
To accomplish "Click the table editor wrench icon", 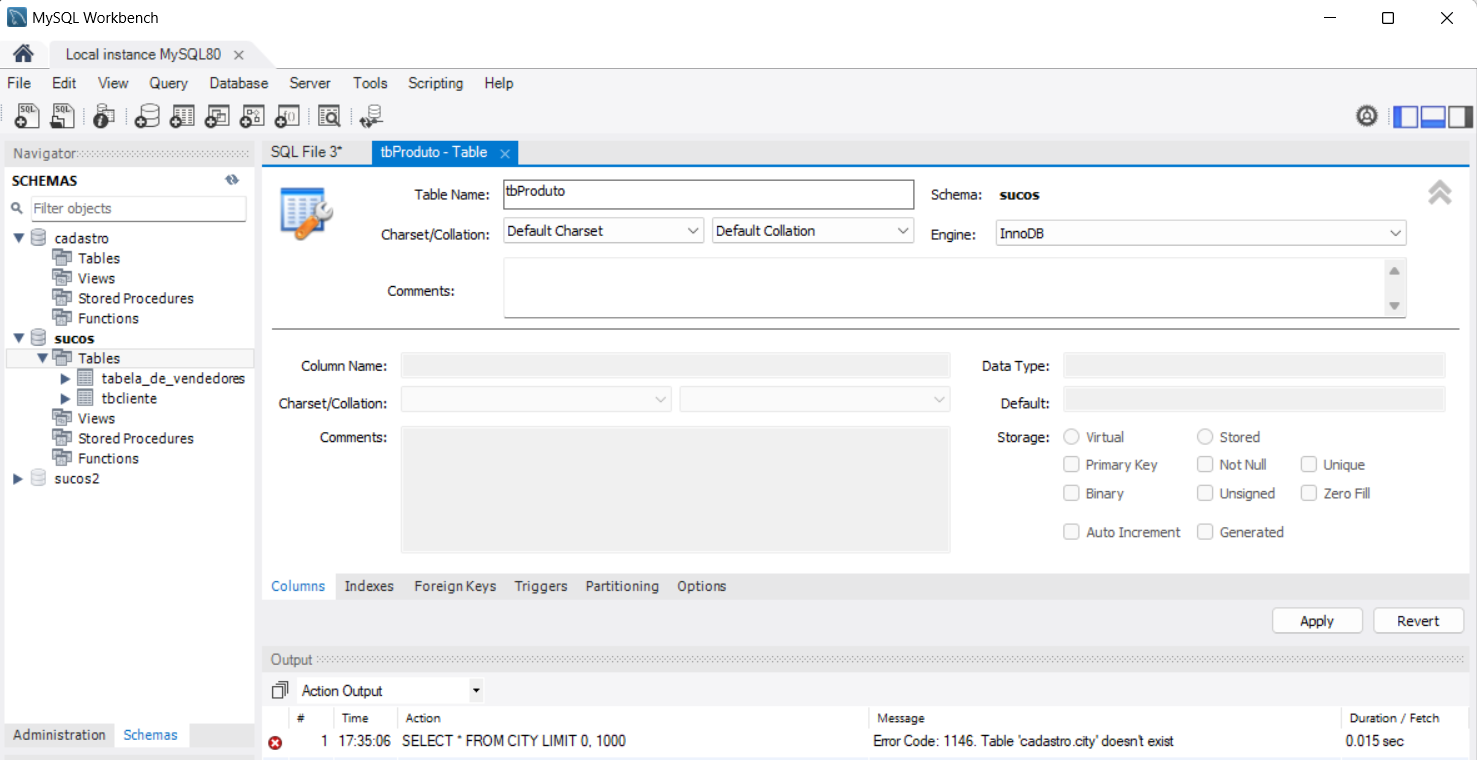I will coord(306,211).
